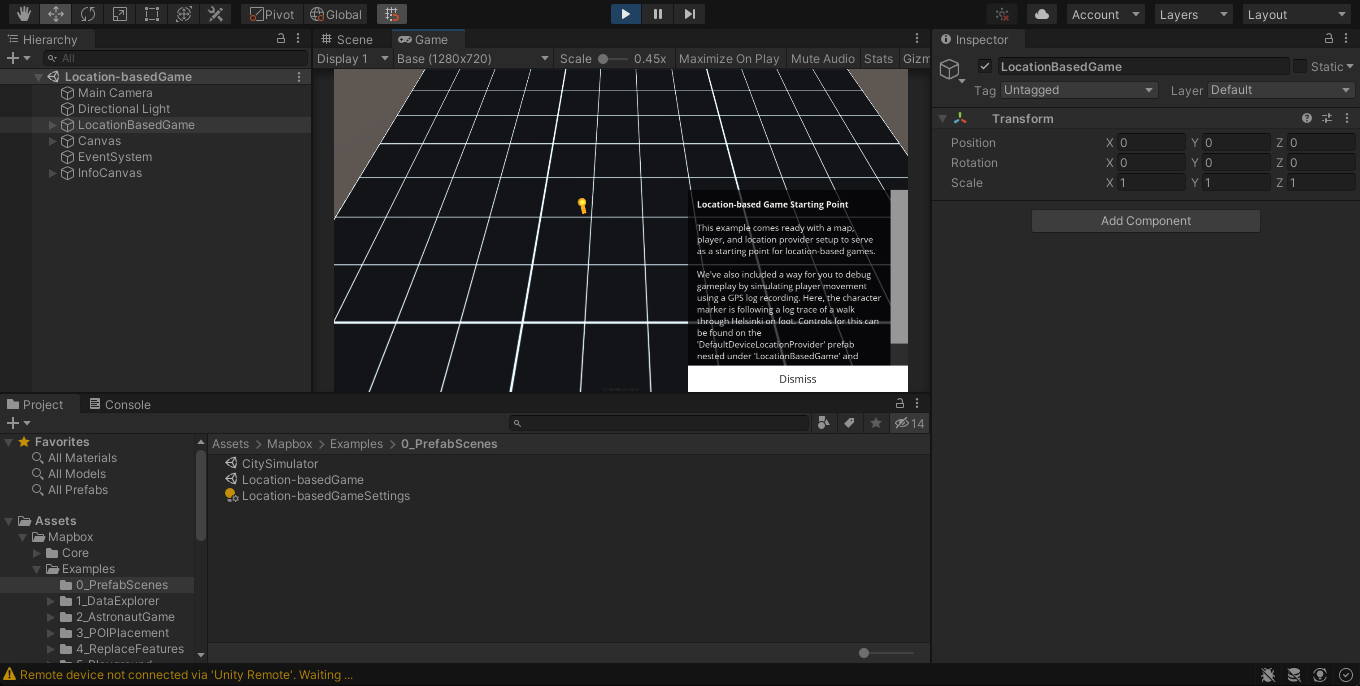Click the Add Component button
This screenshot has height=686, width=1360.
point(1145,220)
